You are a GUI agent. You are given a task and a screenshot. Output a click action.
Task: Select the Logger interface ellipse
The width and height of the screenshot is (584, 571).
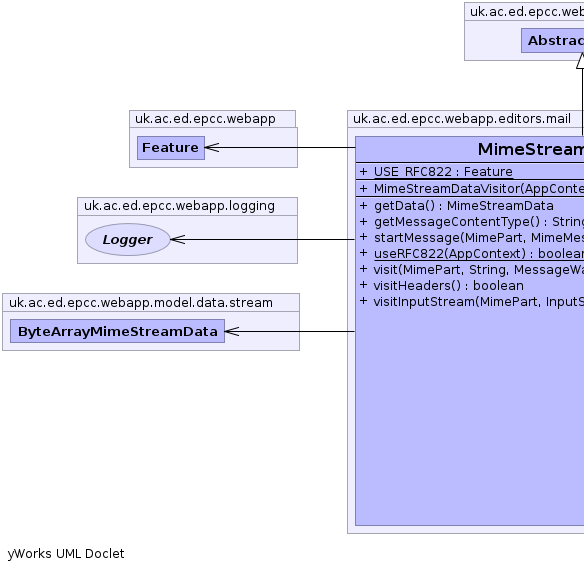coord(128,239)
